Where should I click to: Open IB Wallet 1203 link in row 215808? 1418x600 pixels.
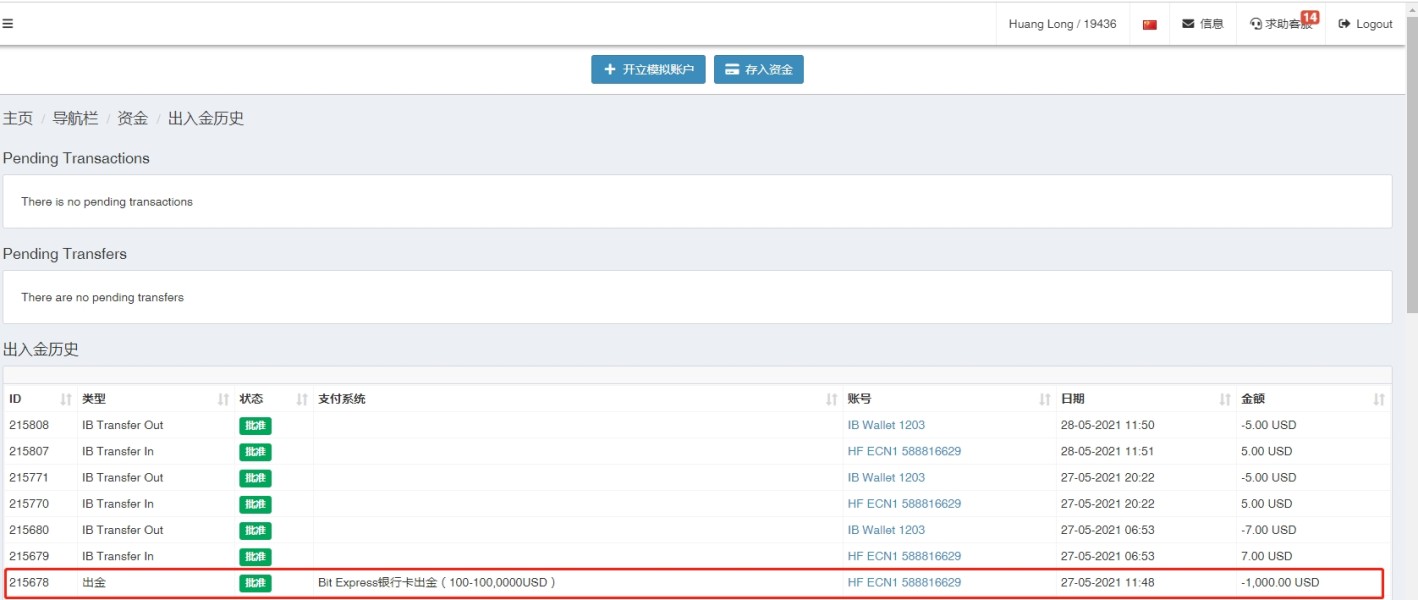(886, 425)
